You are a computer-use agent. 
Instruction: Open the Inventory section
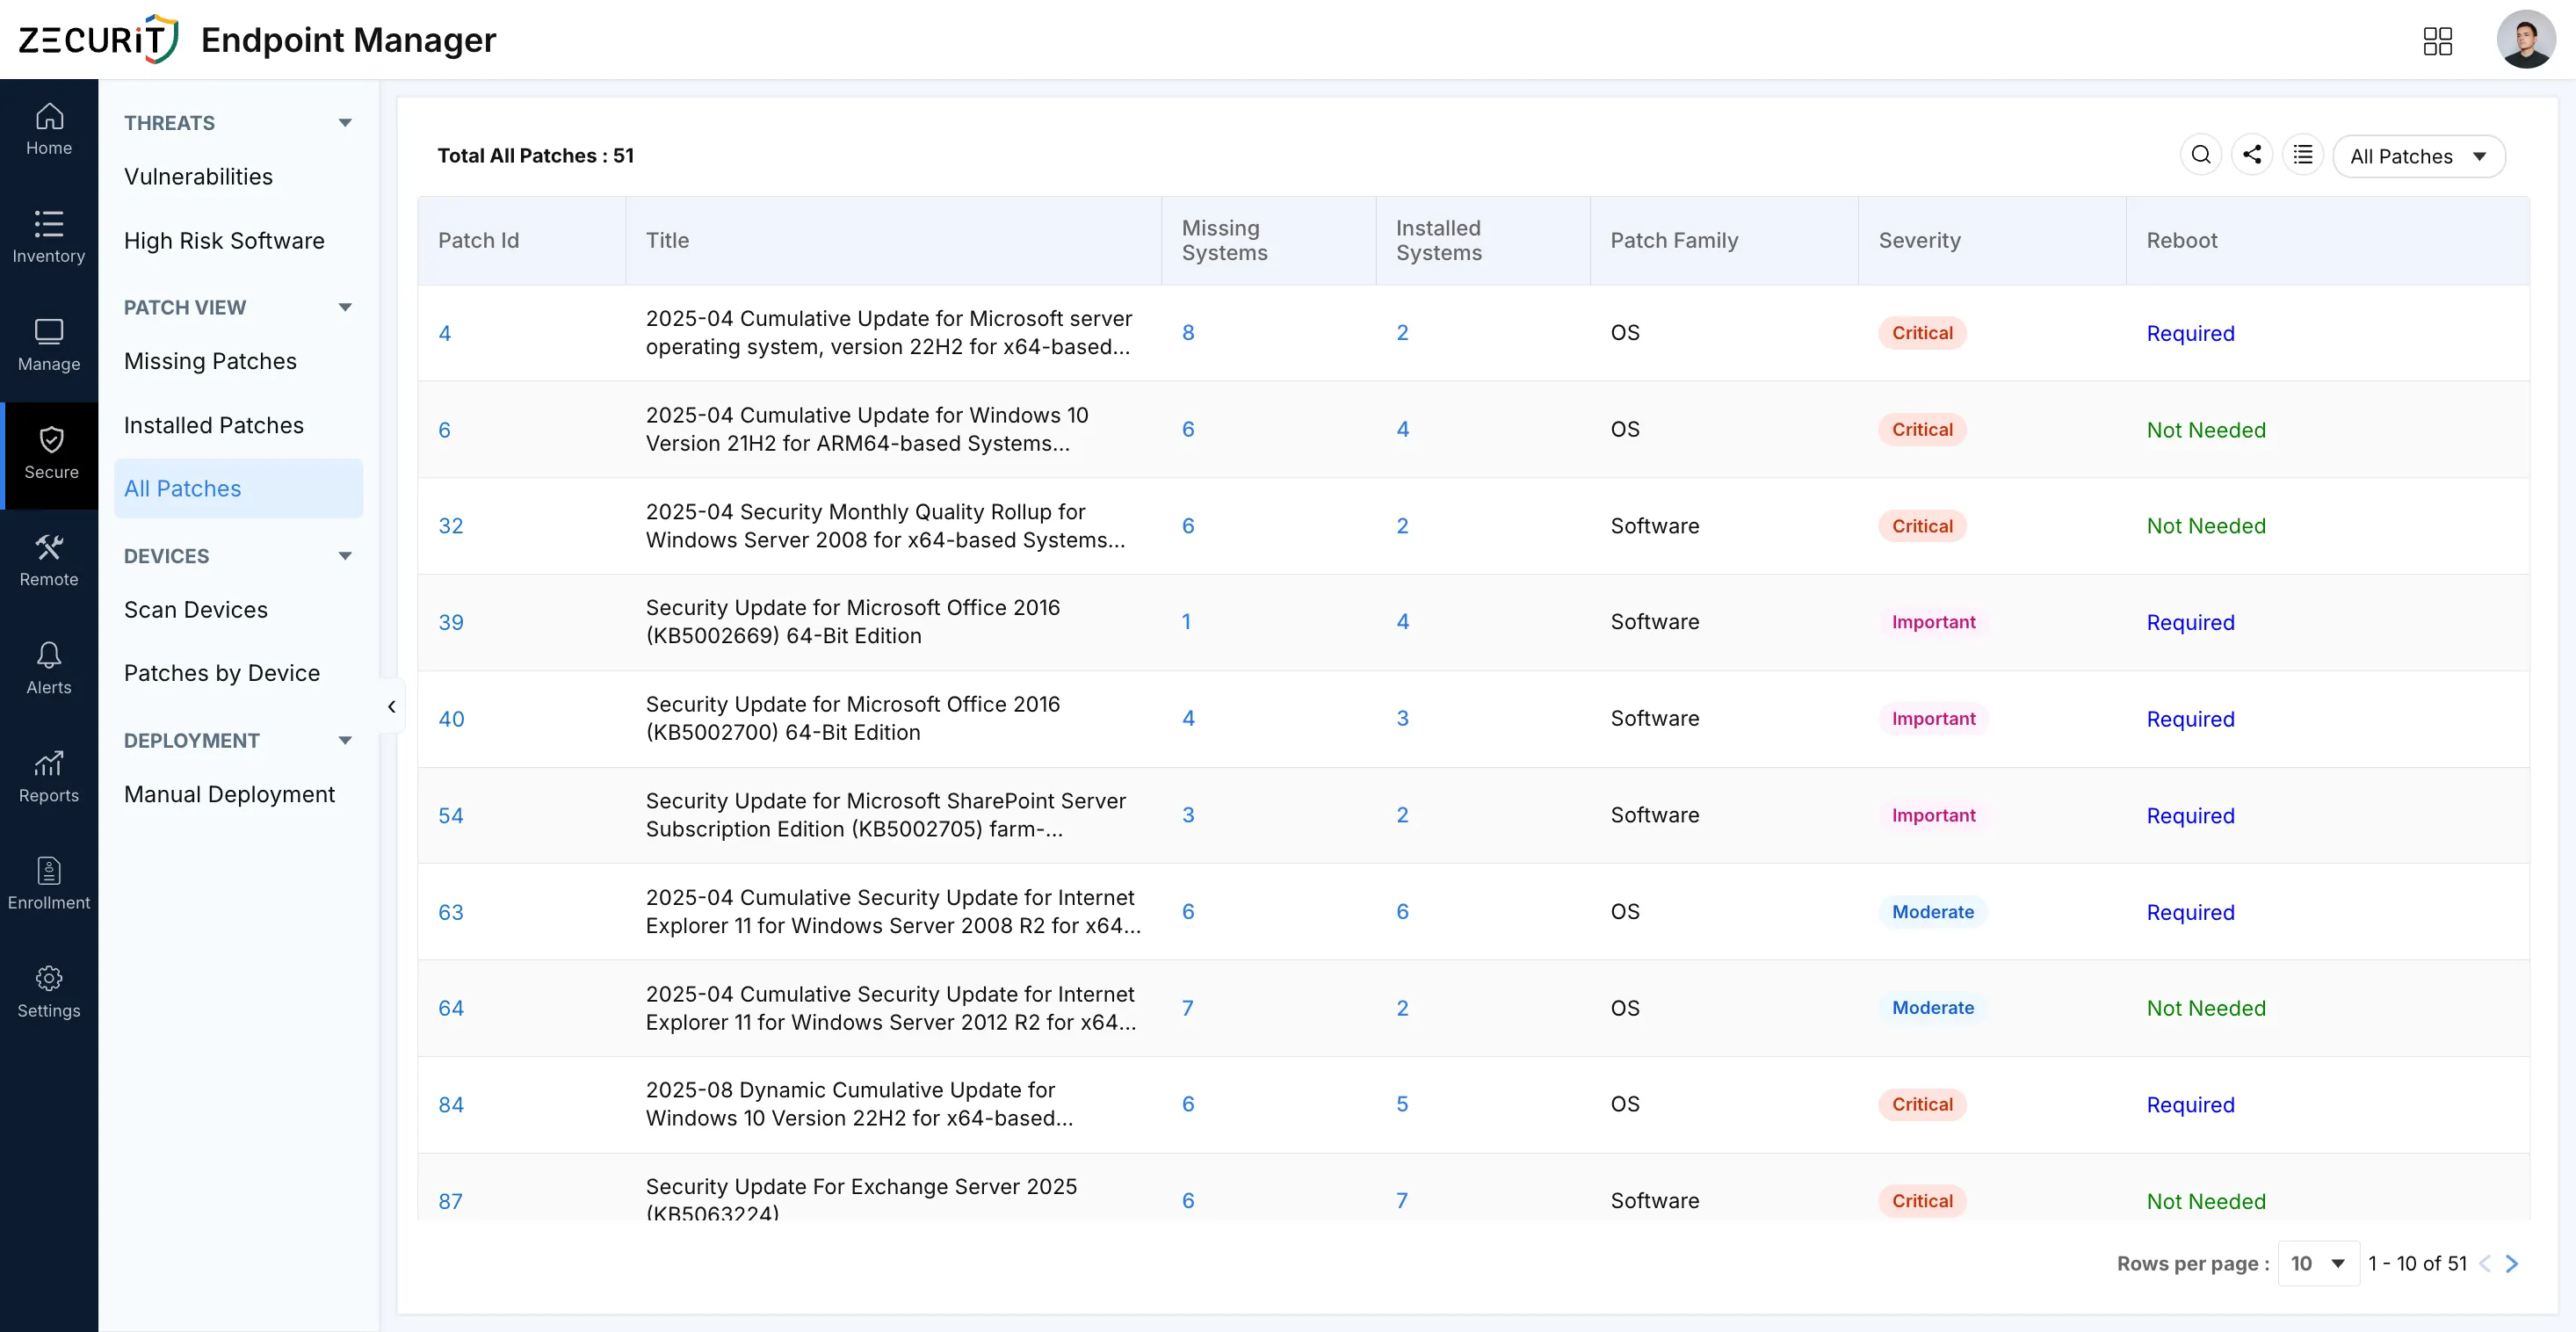[x=49, y=238]
